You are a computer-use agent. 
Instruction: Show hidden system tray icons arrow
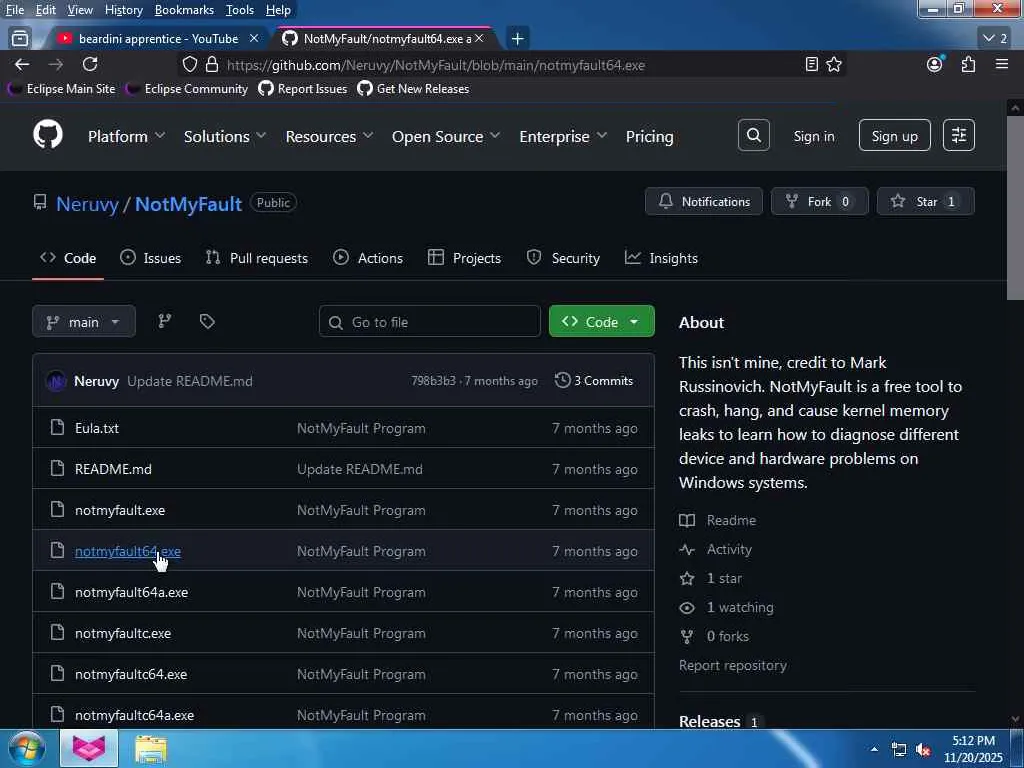(x=874, y=749)
